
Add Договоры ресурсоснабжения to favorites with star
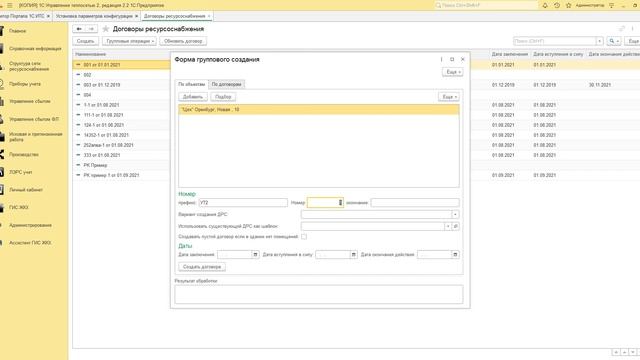pos(106,29)
